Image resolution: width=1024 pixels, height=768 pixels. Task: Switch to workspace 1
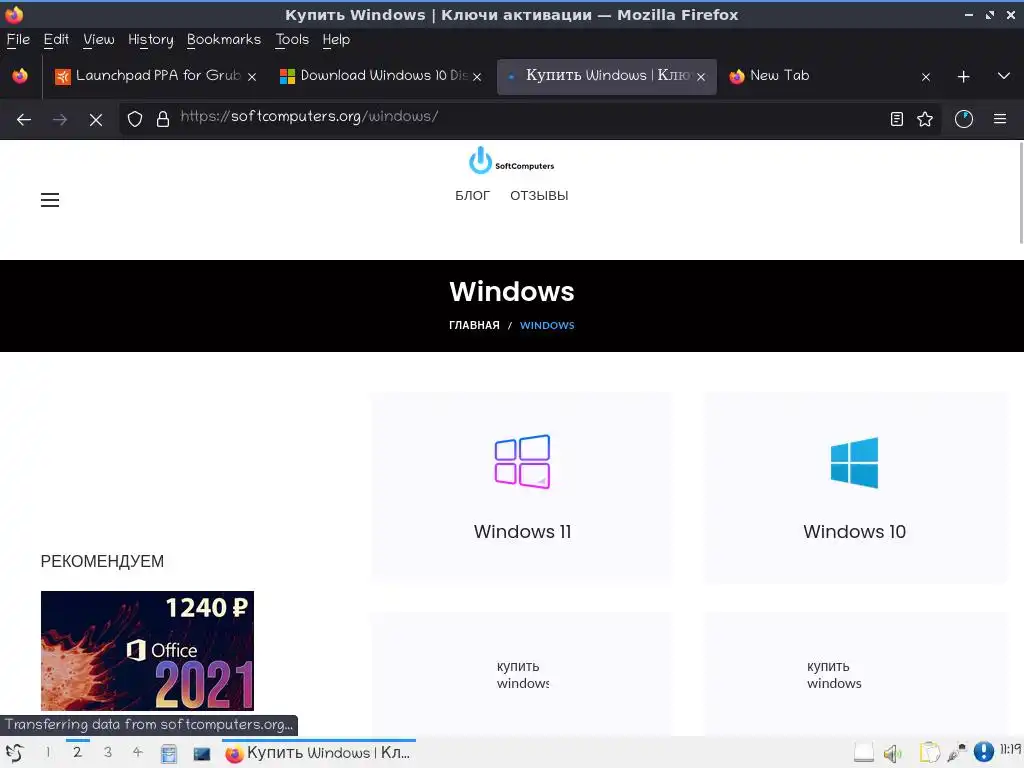[47, 753]
